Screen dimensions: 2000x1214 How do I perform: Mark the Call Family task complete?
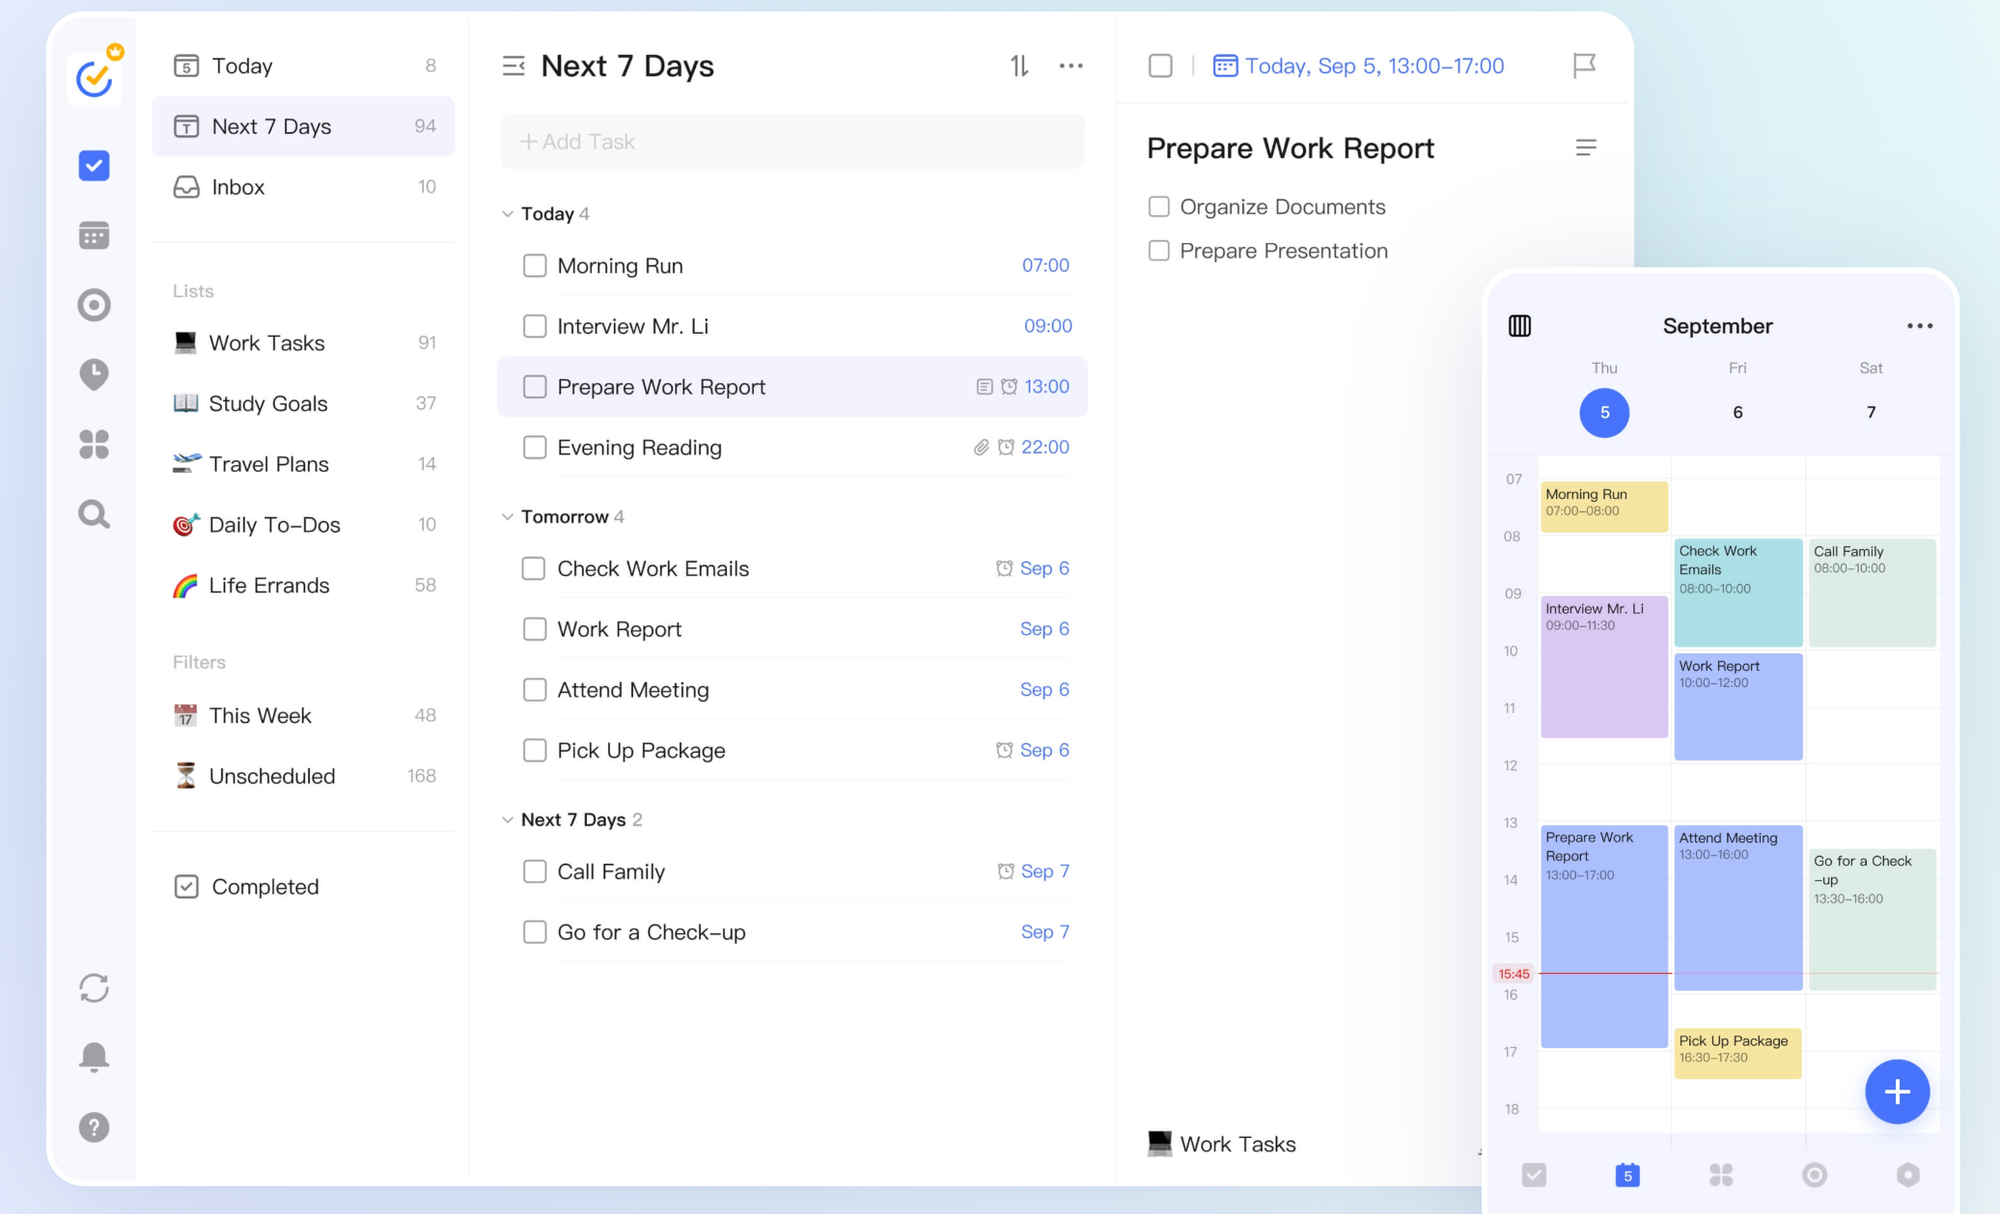coord(535,872)
